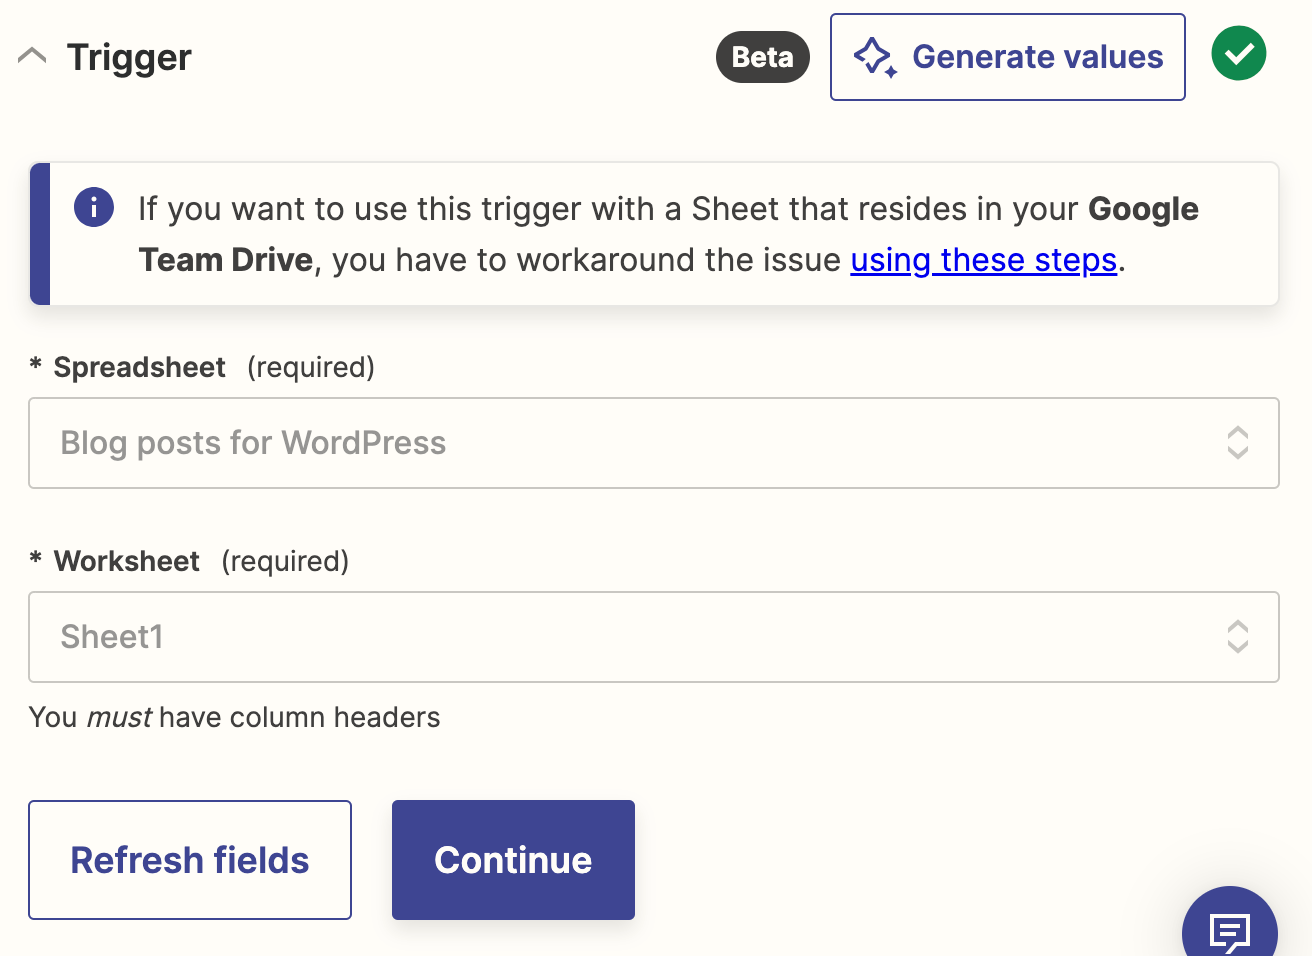Viewport: 1312px width, 956px height.
Task: Open the "using these steps" link
Action: [x=983, y=260]
